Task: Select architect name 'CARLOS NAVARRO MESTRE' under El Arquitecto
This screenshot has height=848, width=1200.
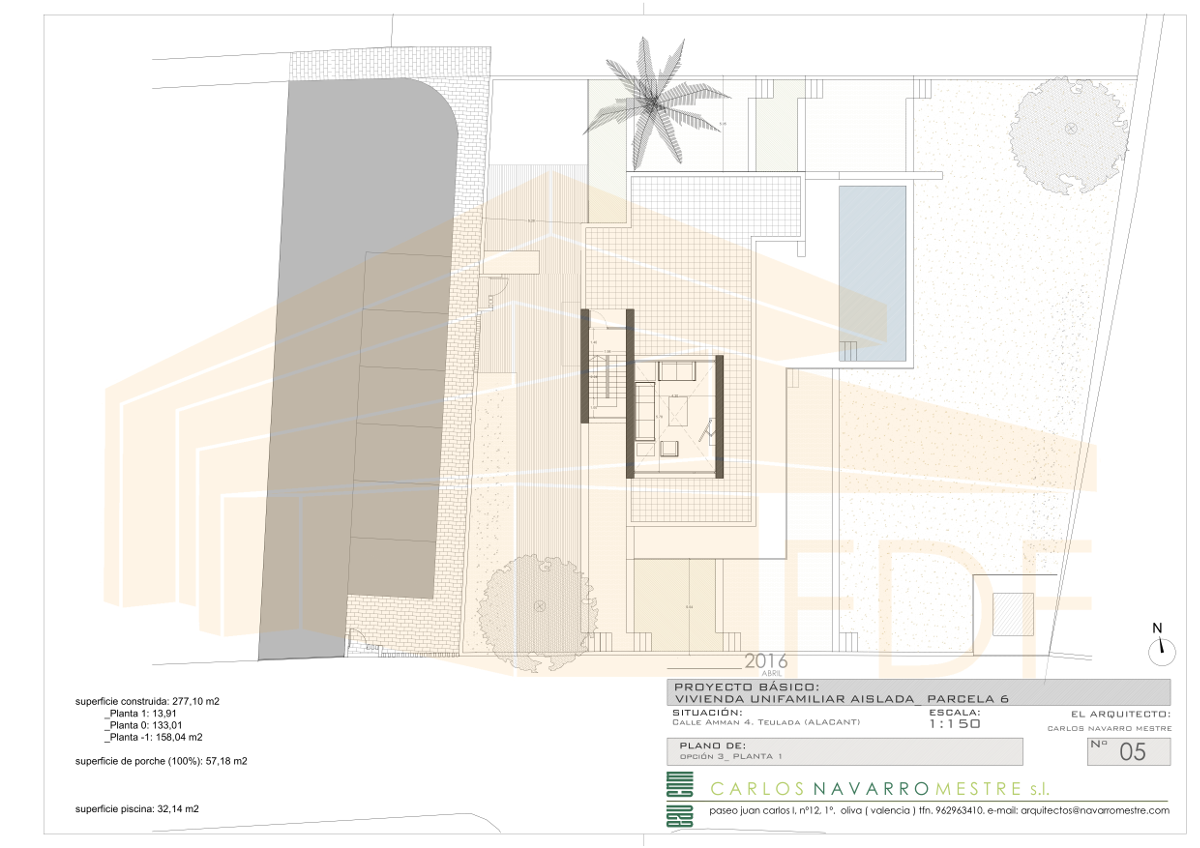Action: (1109, 729)
